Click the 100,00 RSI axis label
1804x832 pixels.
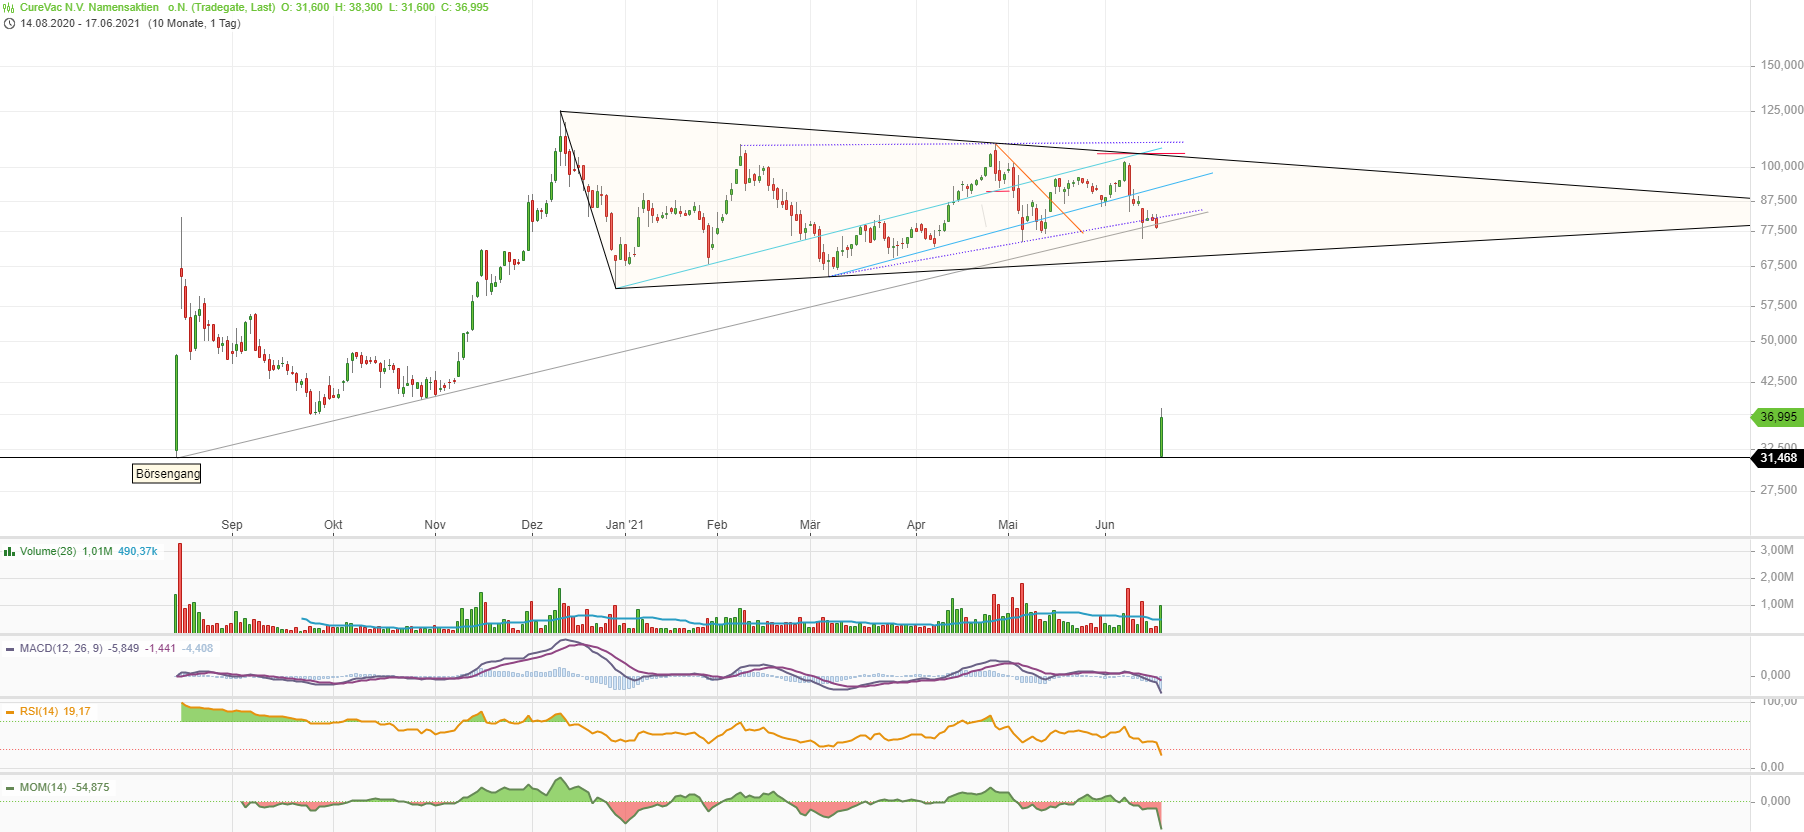click(x=1779, y=702)
